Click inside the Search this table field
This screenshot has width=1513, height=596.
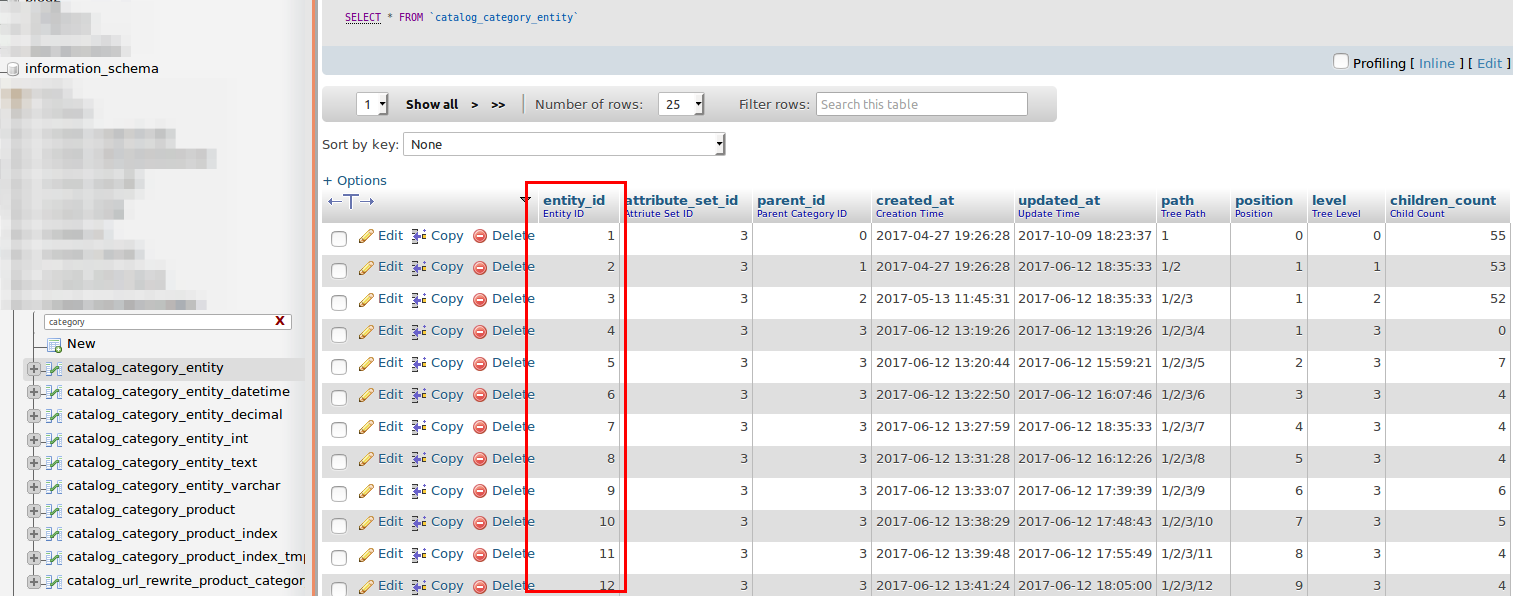click(x=920, y=103)
